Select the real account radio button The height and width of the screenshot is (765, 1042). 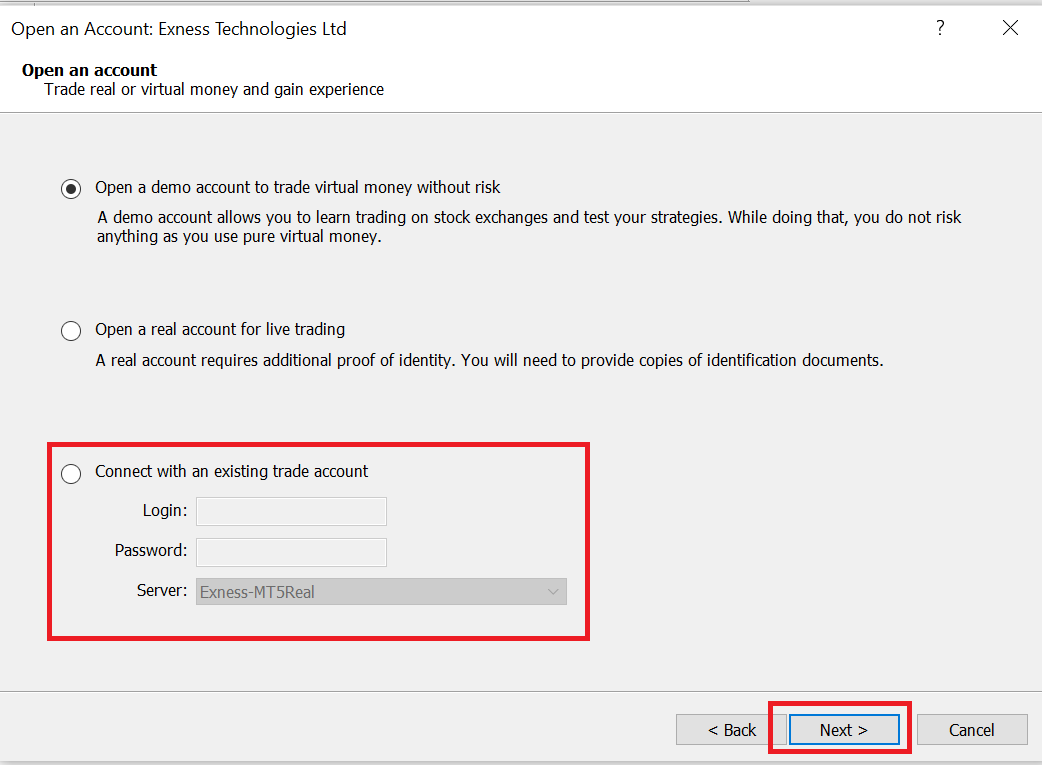pos(71,330)
